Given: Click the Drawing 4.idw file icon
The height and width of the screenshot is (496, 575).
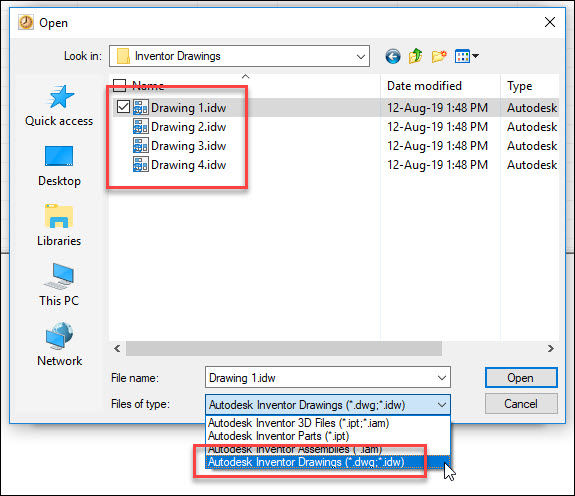Looking at the screenshot, I should coord(140,165).
